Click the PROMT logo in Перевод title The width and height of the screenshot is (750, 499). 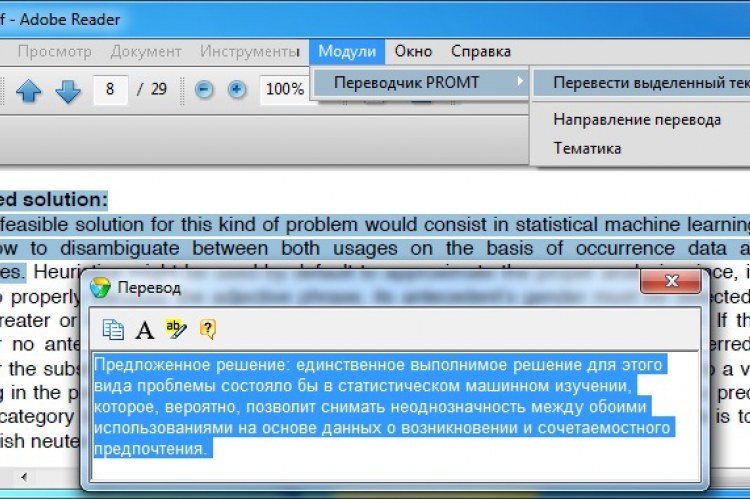100,288
